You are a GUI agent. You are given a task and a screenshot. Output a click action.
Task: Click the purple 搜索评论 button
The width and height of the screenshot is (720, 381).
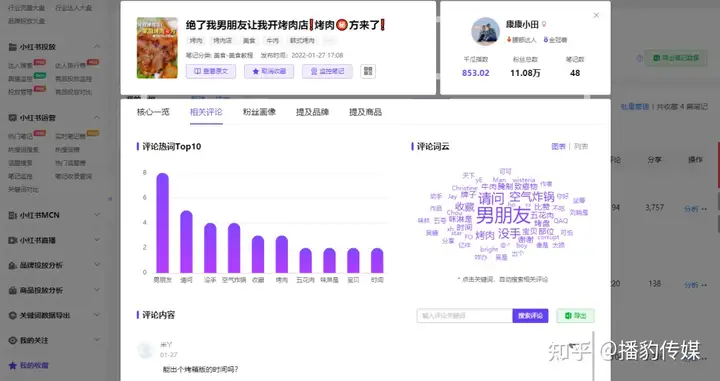[x=530, y=316]
